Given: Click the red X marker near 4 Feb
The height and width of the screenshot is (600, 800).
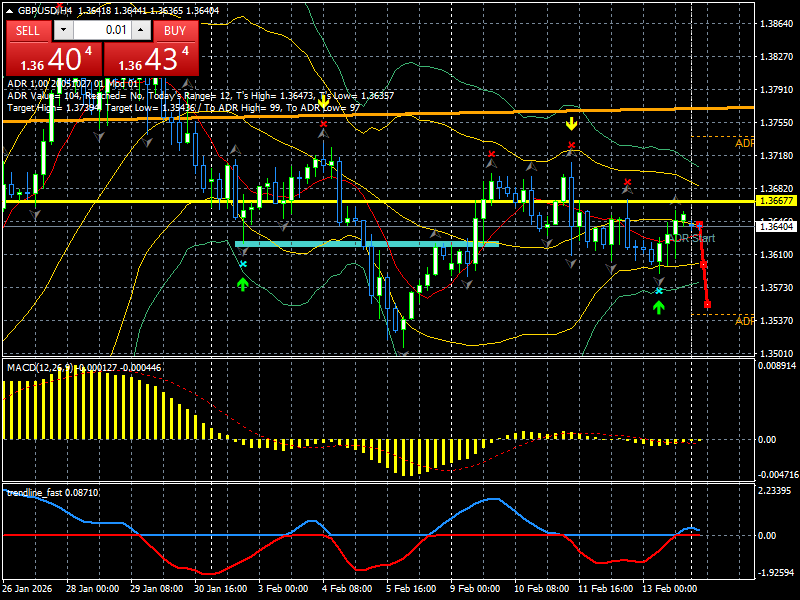Looking at the screenshot, I should click(323, 124).
